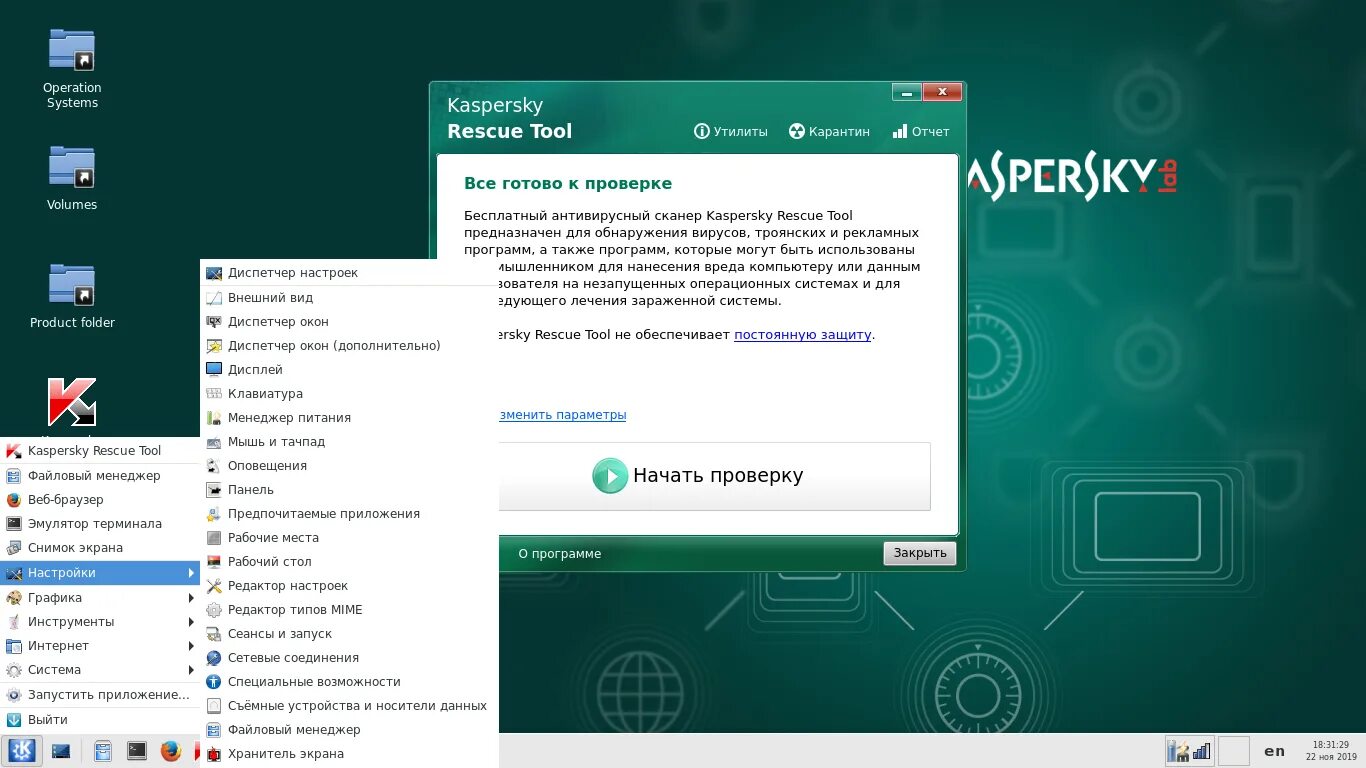Screen dimensions: 1366x768
Task: Open Рабочий стол settings entry
Action: pos(349,562)
